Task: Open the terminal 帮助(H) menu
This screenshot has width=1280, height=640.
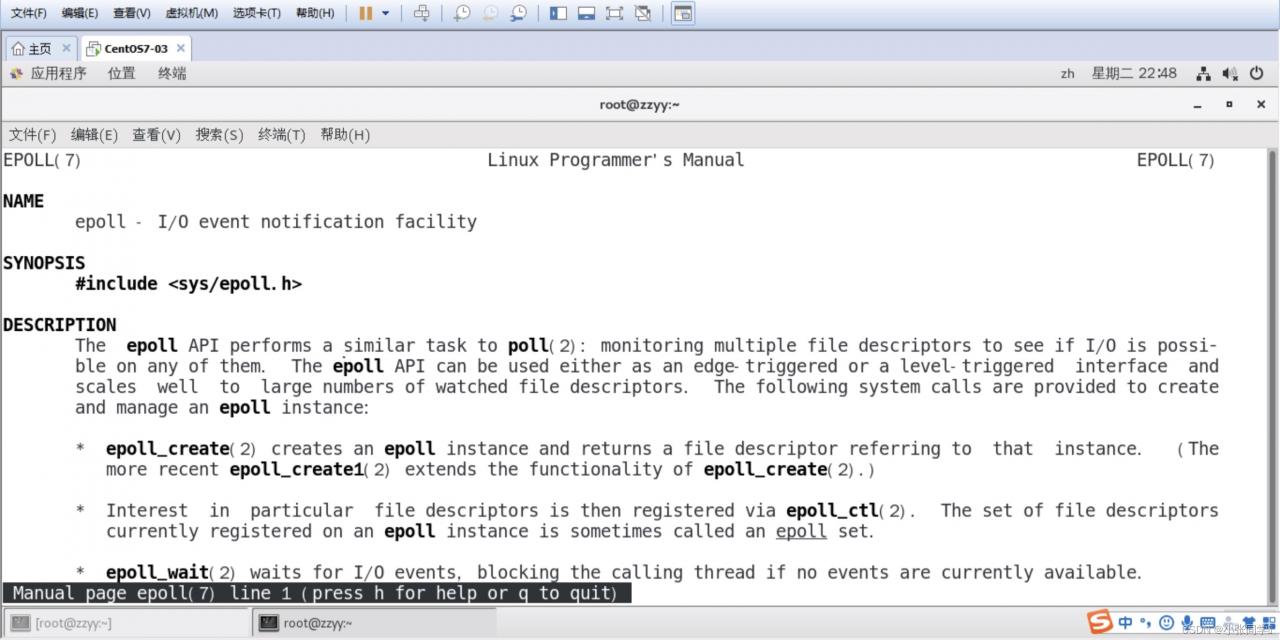Action: point(345,134)
